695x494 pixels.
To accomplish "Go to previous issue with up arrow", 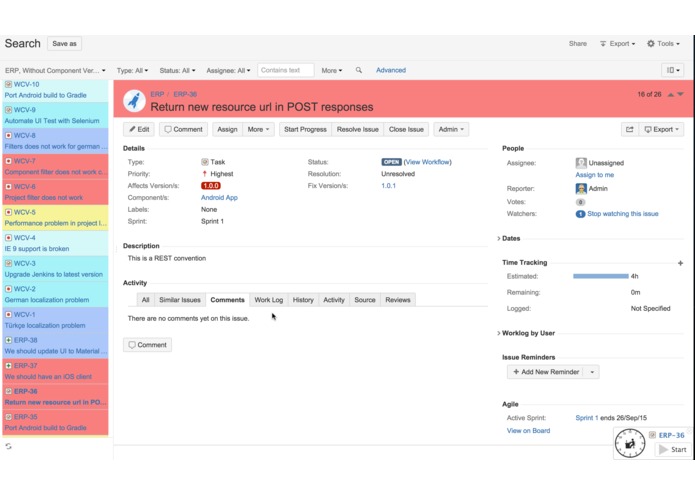I will (671, 94).
